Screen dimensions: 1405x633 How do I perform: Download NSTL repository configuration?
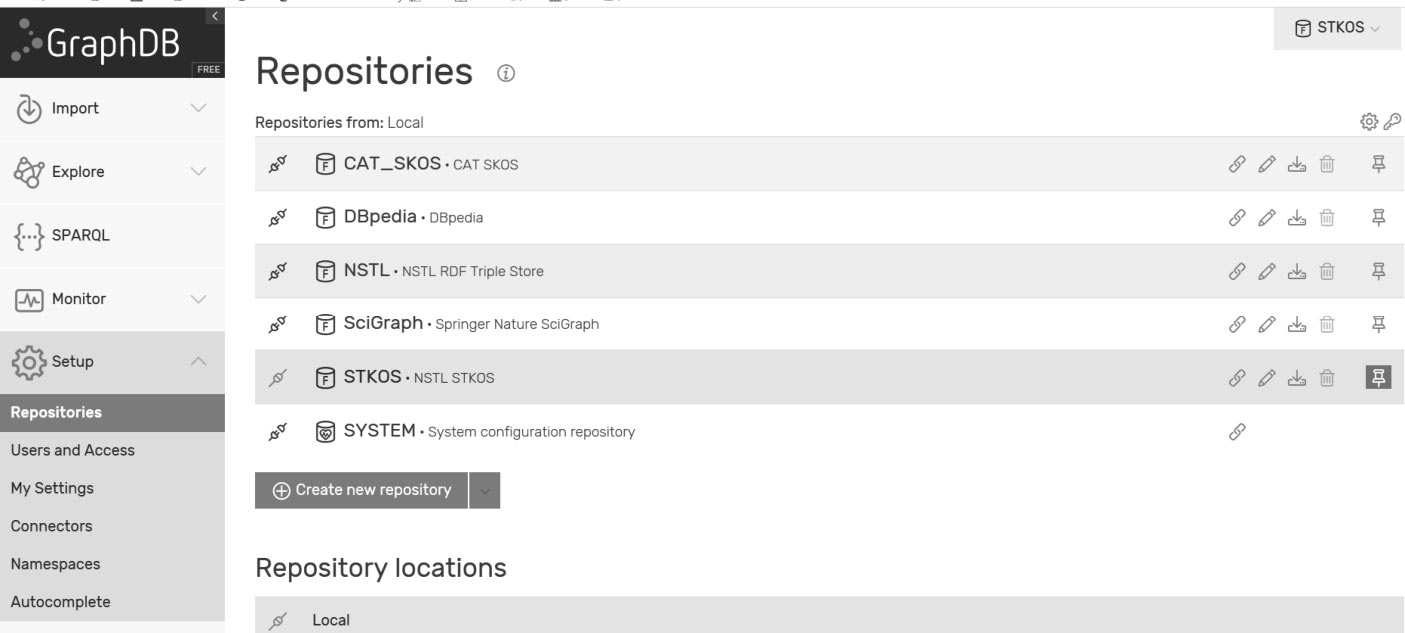pos(1297,271)
